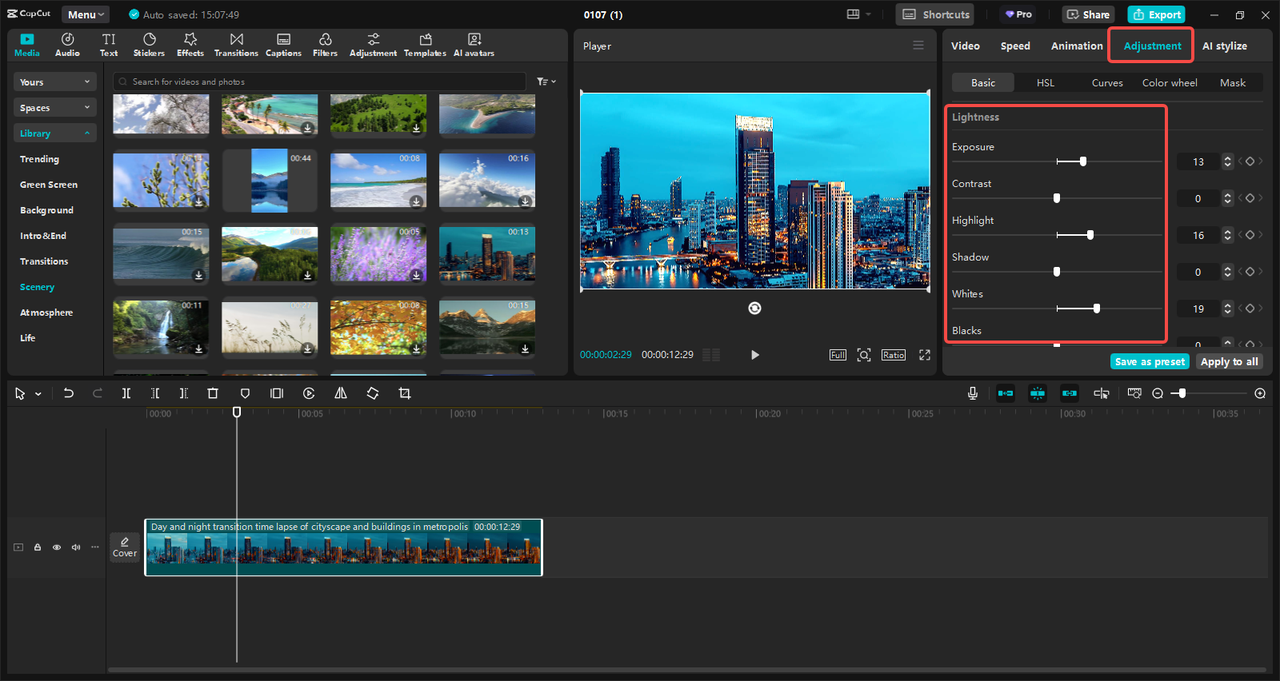This screenshot has height=681, width=1280.
Task: Delete the selected clip with trash icon
Action: pos(212,394)
